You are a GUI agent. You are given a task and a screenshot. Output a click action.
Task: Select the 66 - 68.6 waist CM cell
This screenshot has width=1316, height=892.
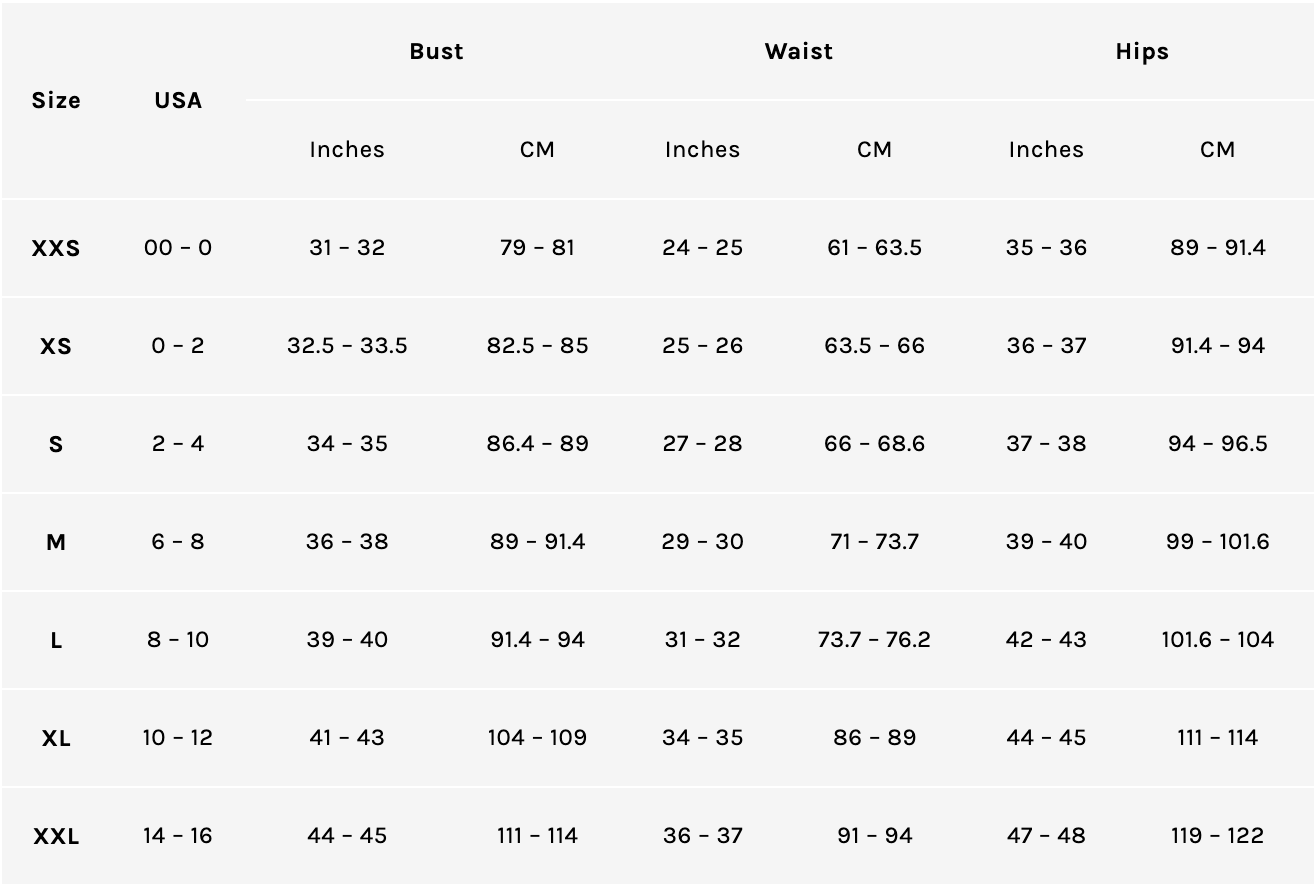coord(874,444)
